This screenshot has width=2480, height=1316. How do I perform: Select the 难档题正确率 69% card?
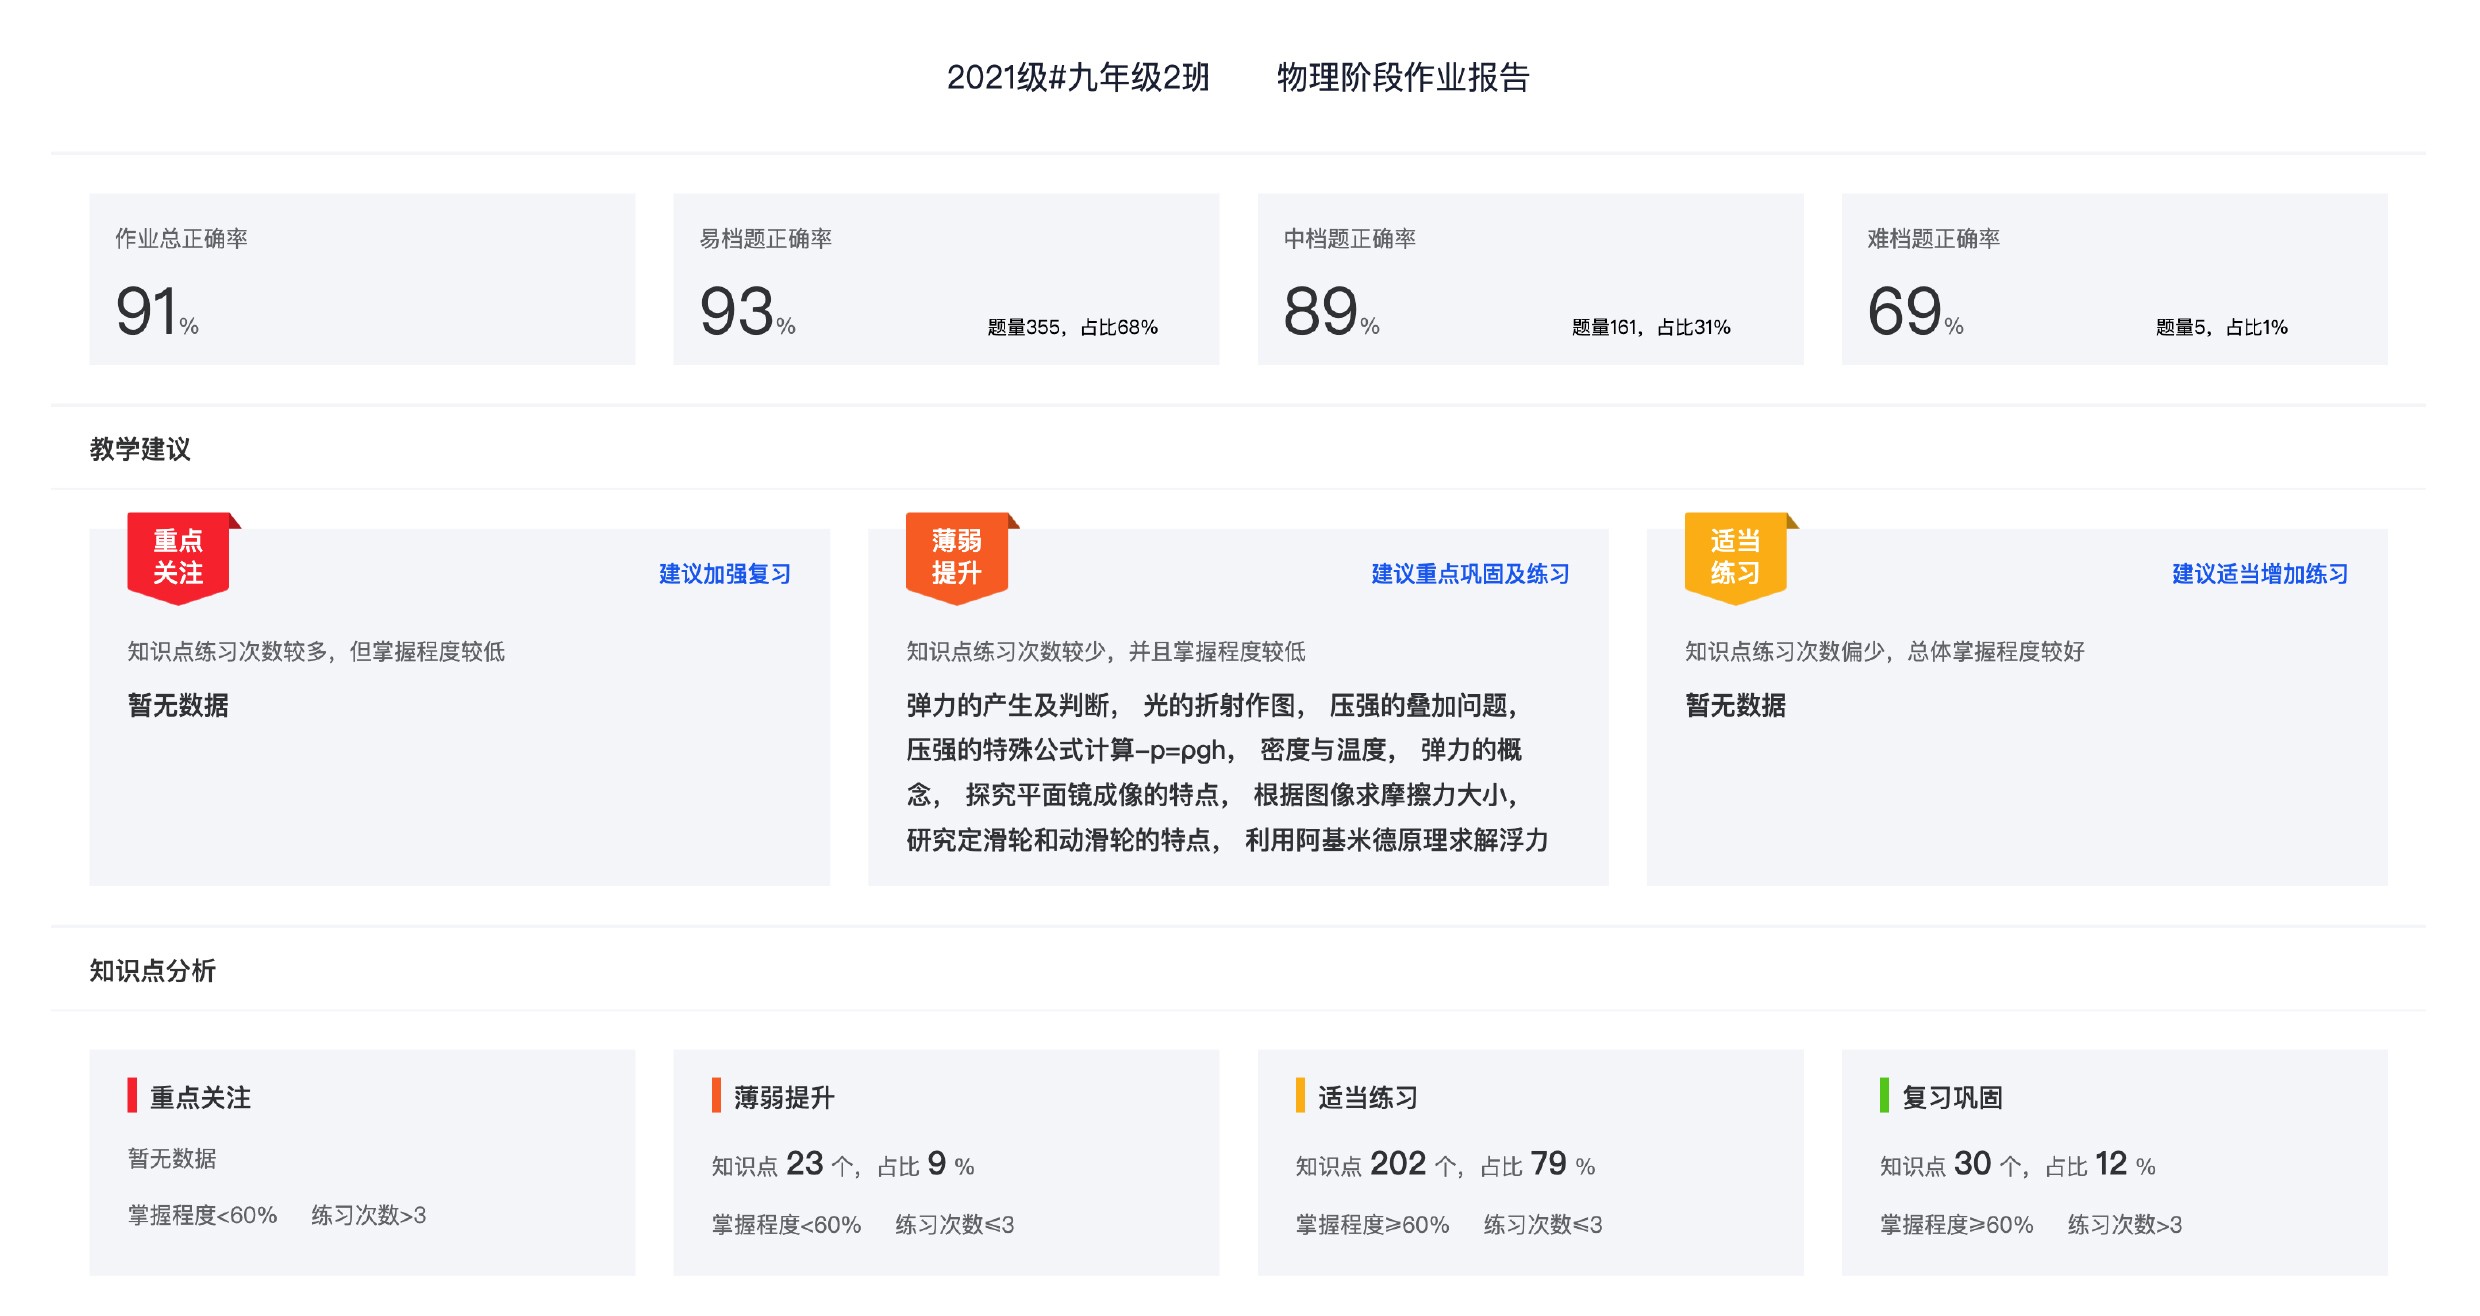(2114, 279)
